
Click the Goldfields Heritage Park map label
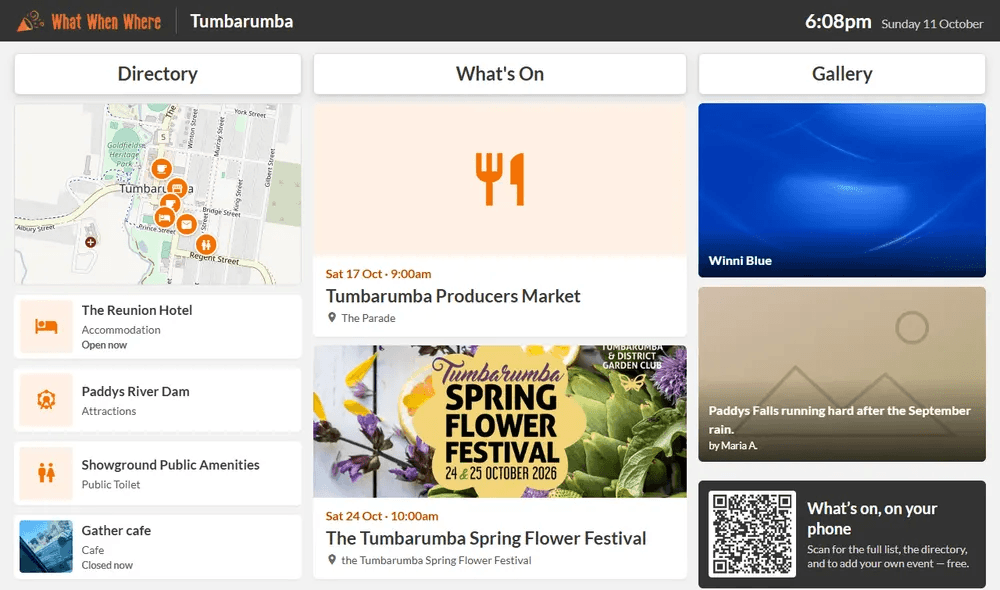pyautogui.click(x=124, y=154)
